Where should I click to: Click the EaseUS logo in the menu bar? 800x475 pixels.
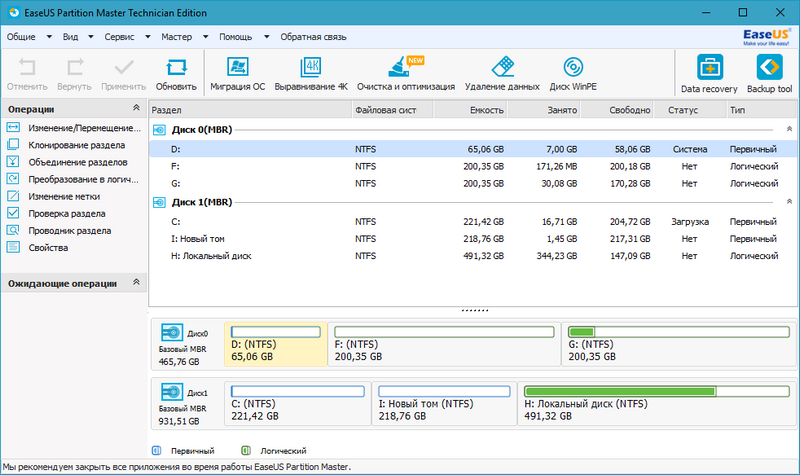(x=766, y=37)
